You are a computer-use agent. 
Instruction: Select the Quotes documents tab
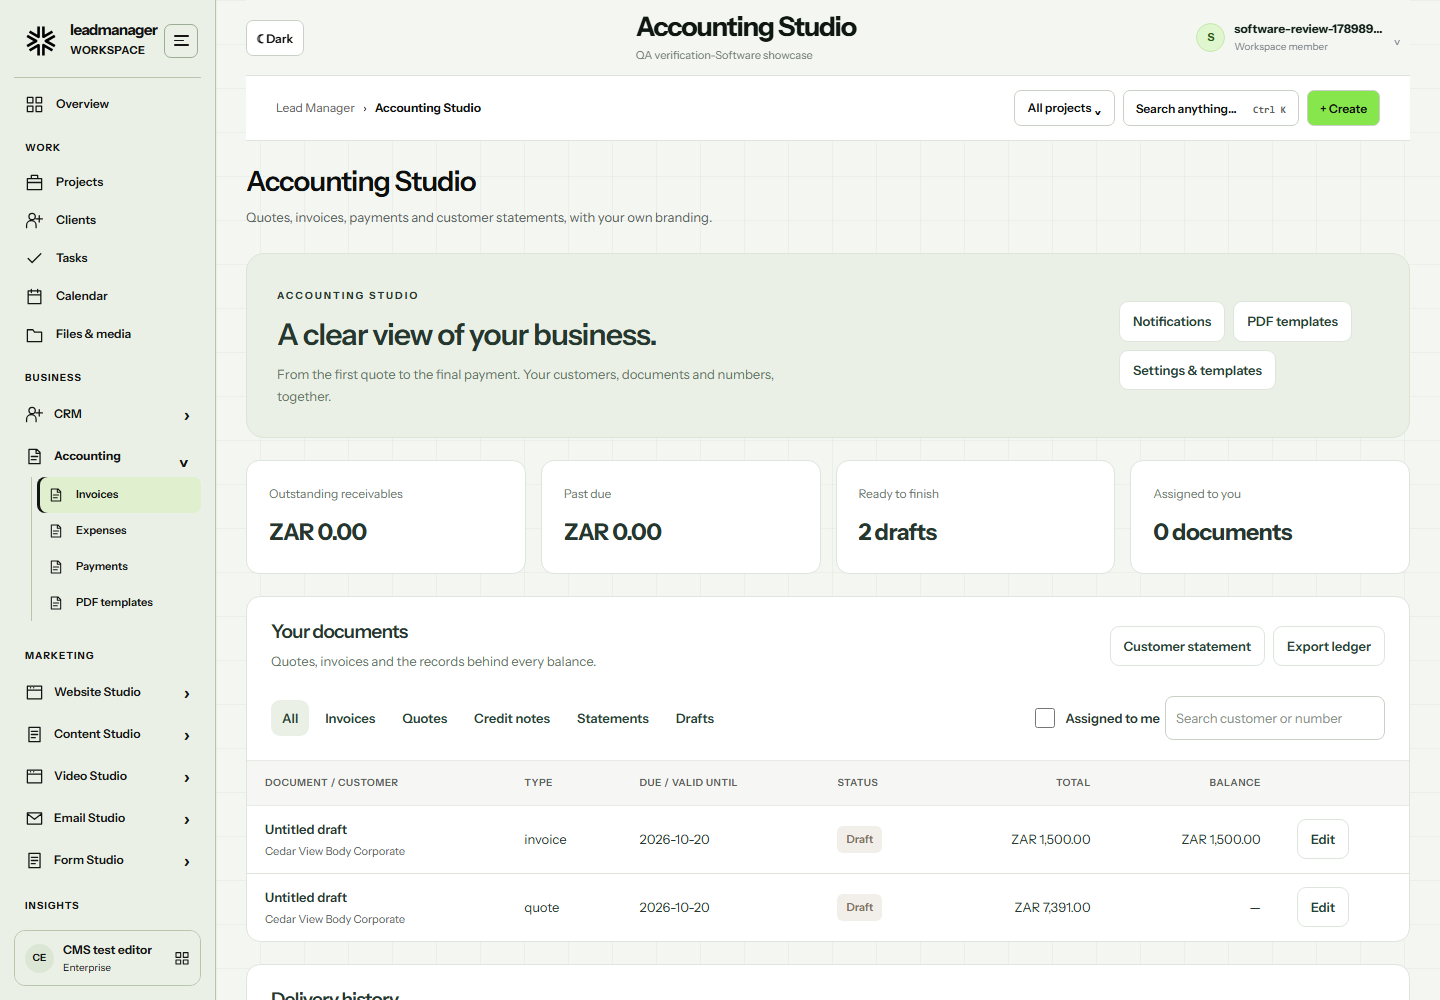(425, 718)
